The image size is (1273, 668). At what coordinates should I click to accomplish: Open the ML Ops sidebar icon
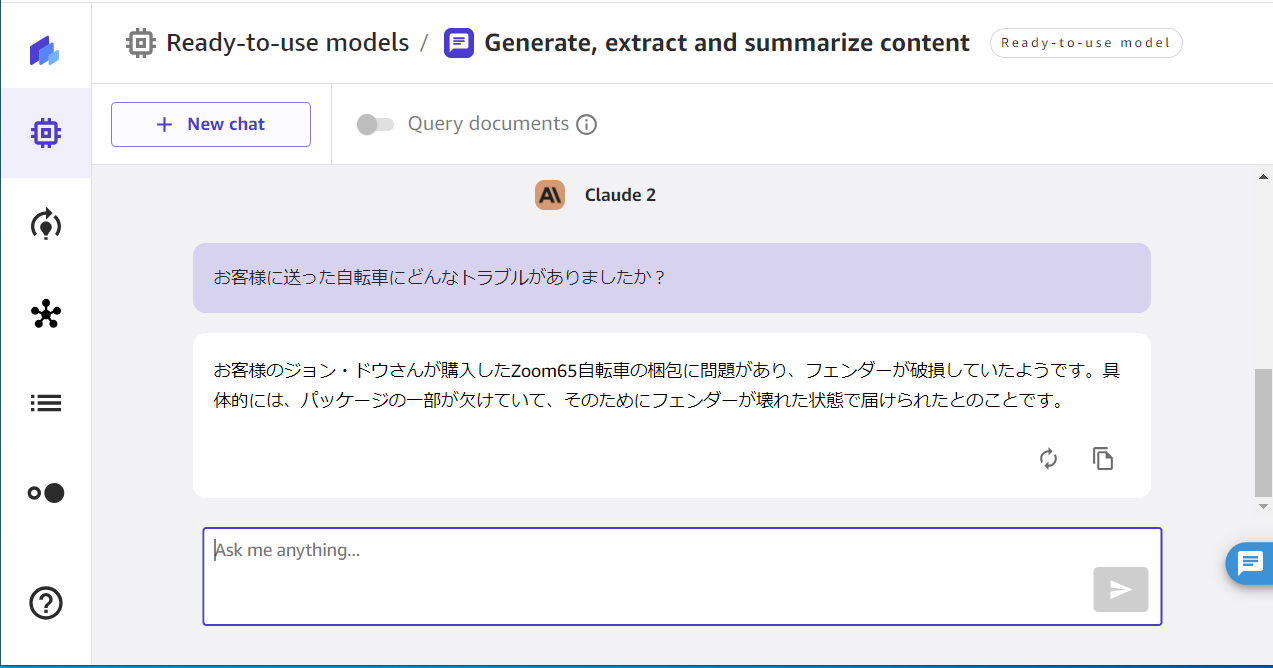[x=46, y=224]
